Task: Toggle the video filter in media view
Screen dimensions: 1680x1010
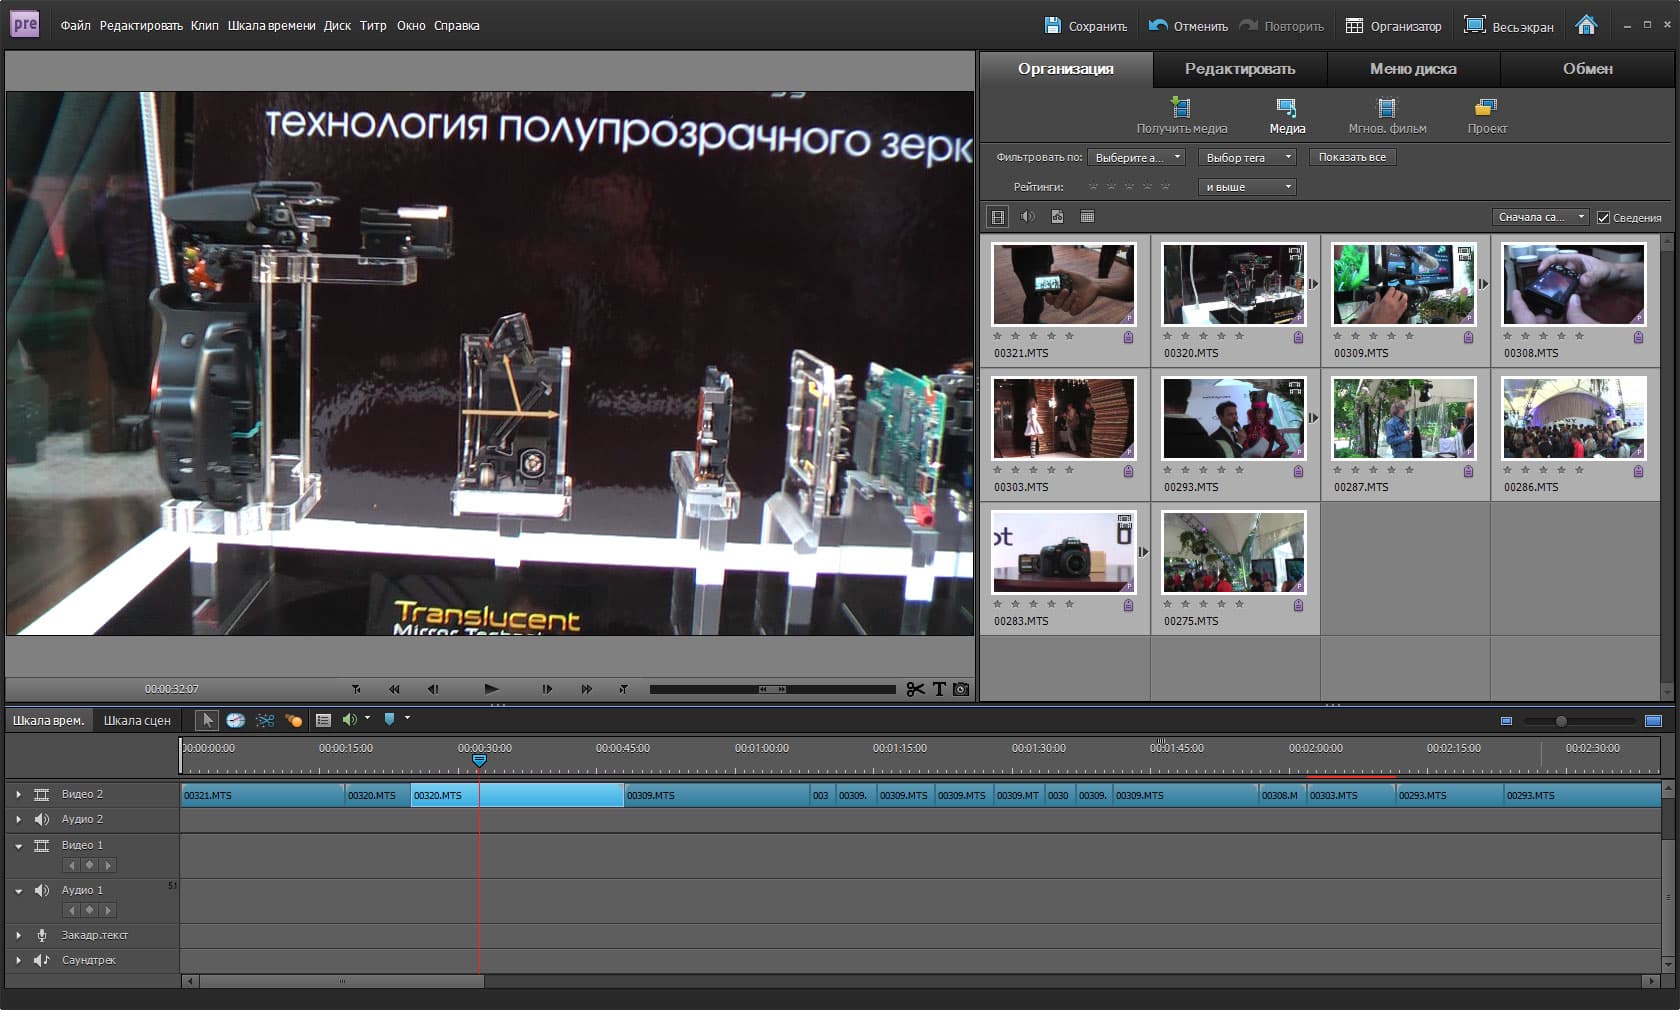Action: click(x=998, y=217)
